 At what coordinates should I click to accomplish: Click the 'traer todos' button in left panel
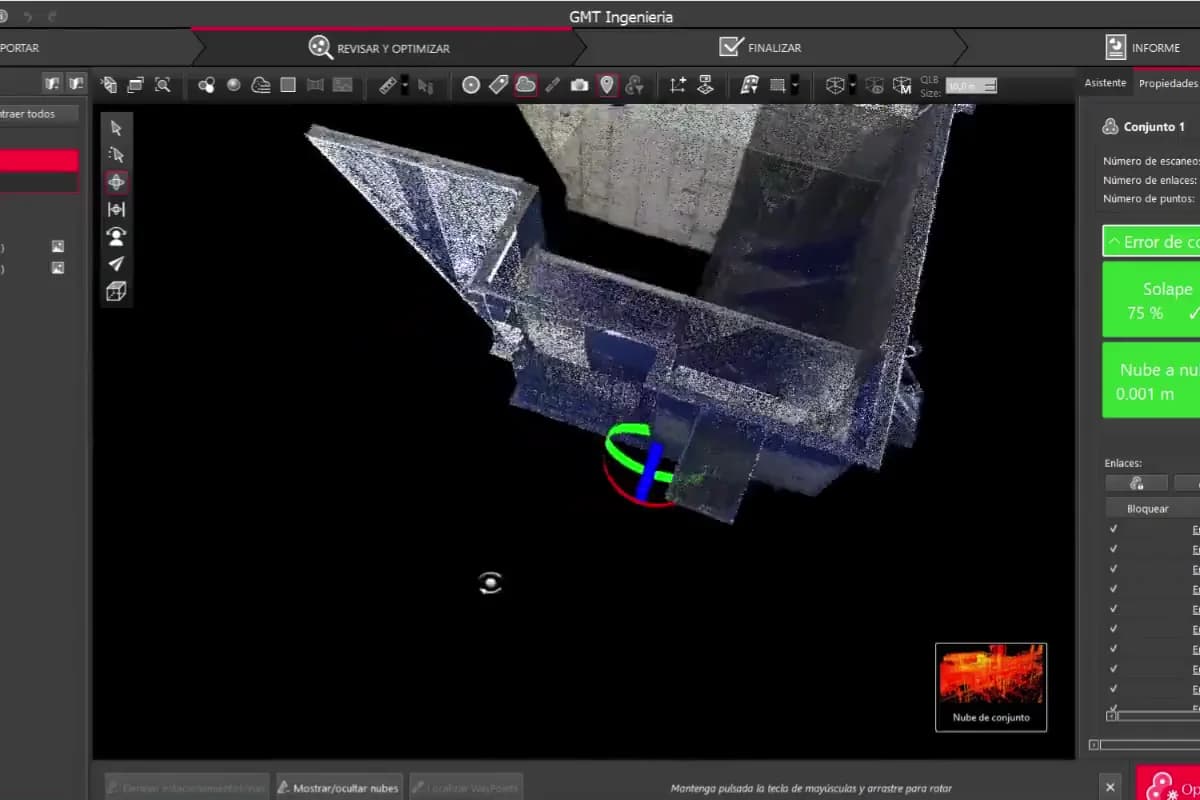(39, 114)
